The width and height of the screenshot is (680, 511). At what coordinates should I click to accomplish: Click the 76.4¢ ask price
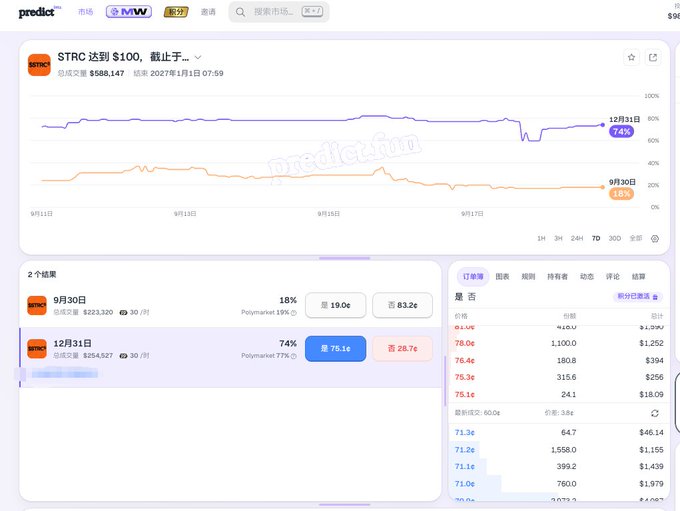[464, 360]
